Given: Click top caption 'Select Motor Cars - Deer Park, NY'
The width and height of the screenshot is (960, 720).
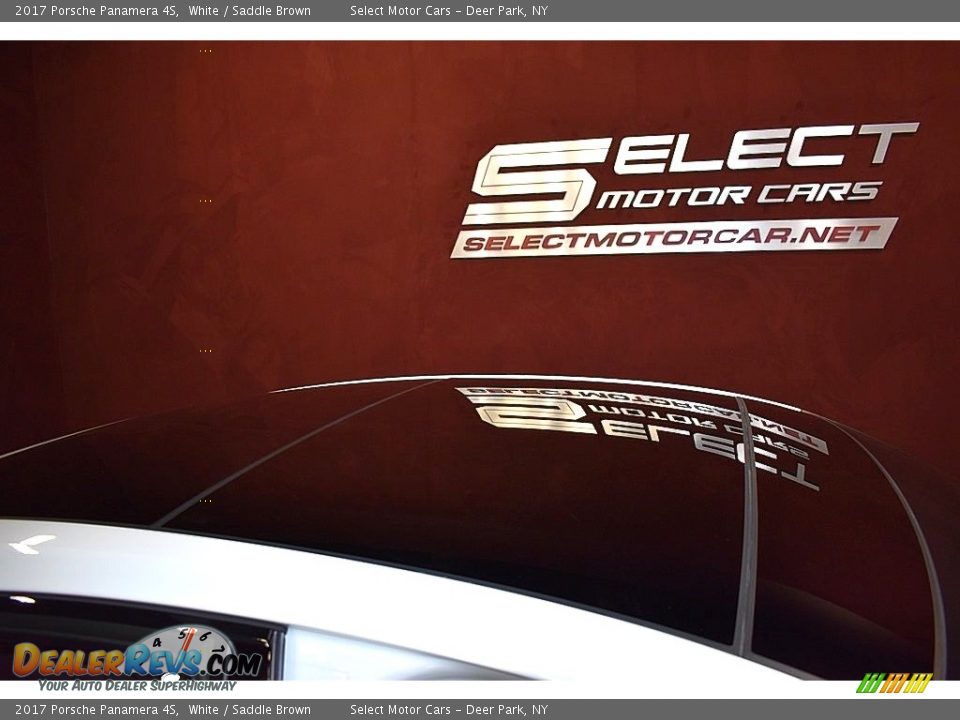Looking at the screenshot, I should (x=448, y=11).
